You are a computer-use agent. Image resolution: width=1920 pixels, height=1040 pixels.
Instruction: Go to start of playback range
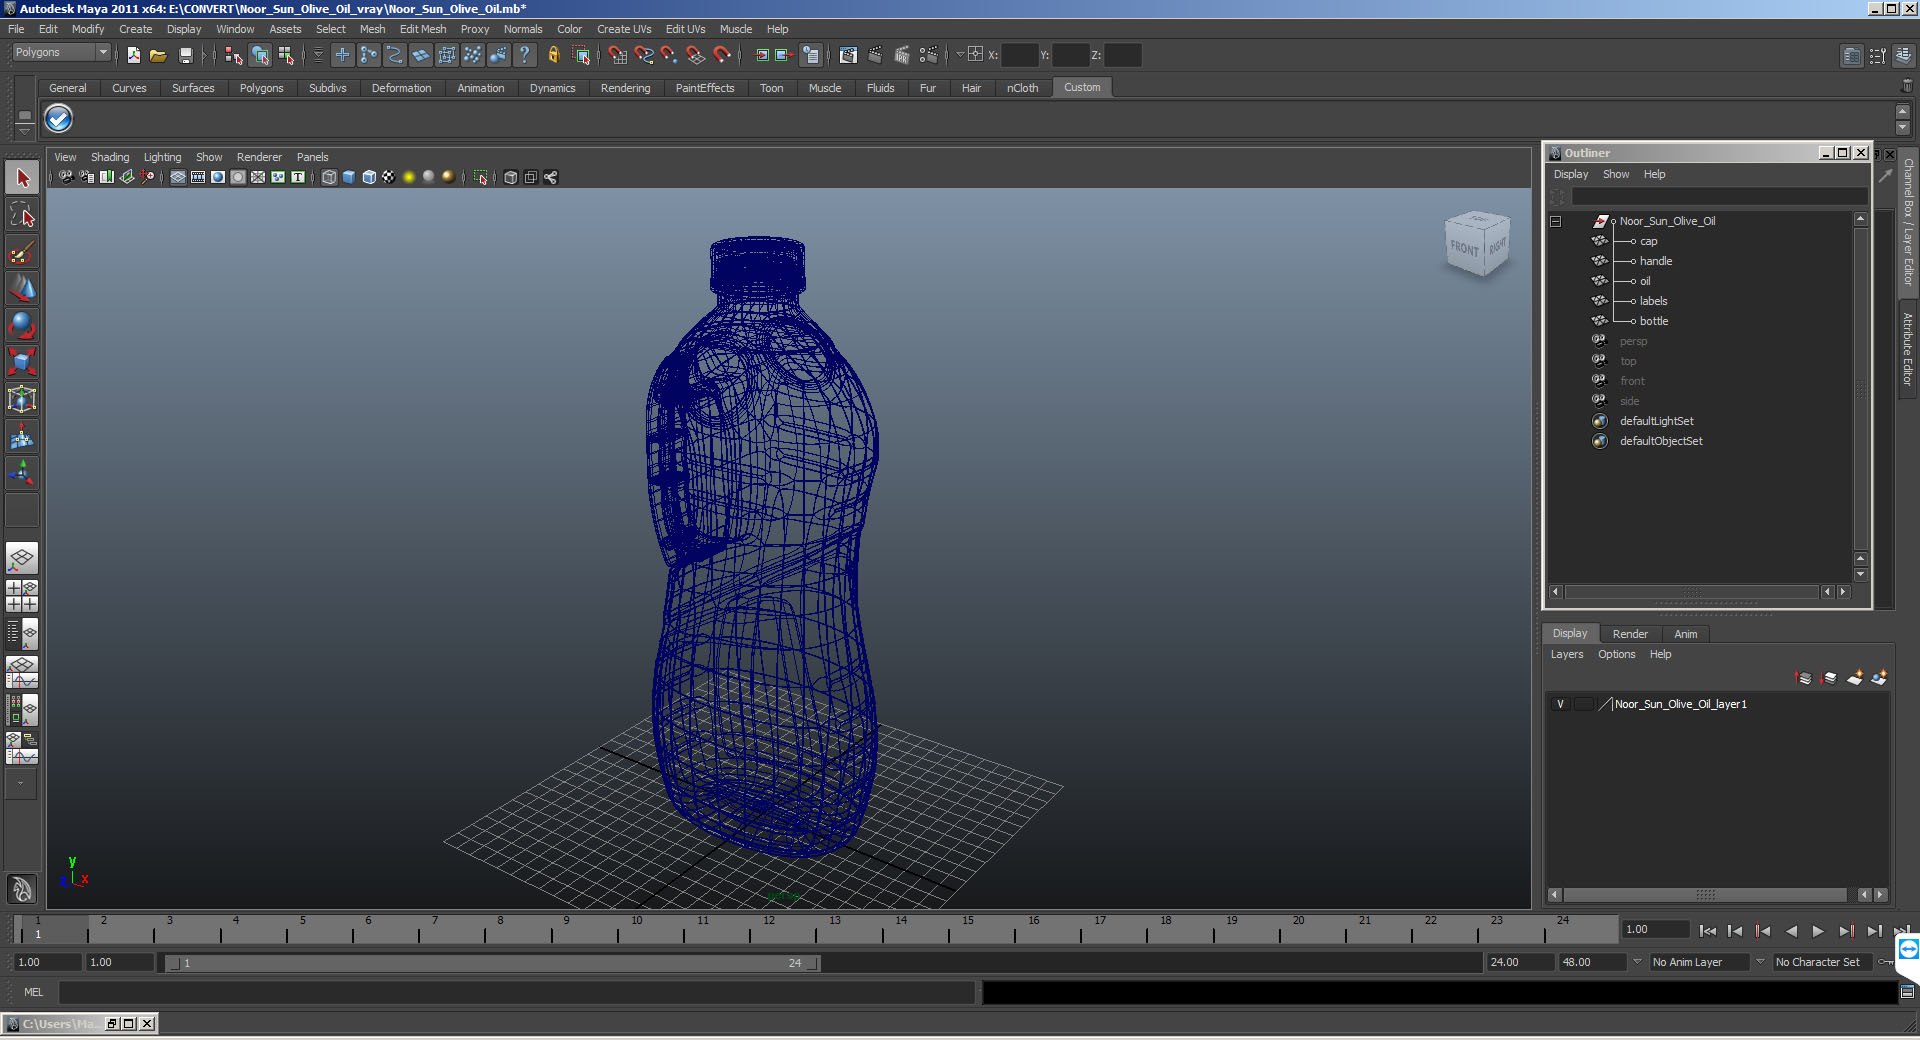1708,931
